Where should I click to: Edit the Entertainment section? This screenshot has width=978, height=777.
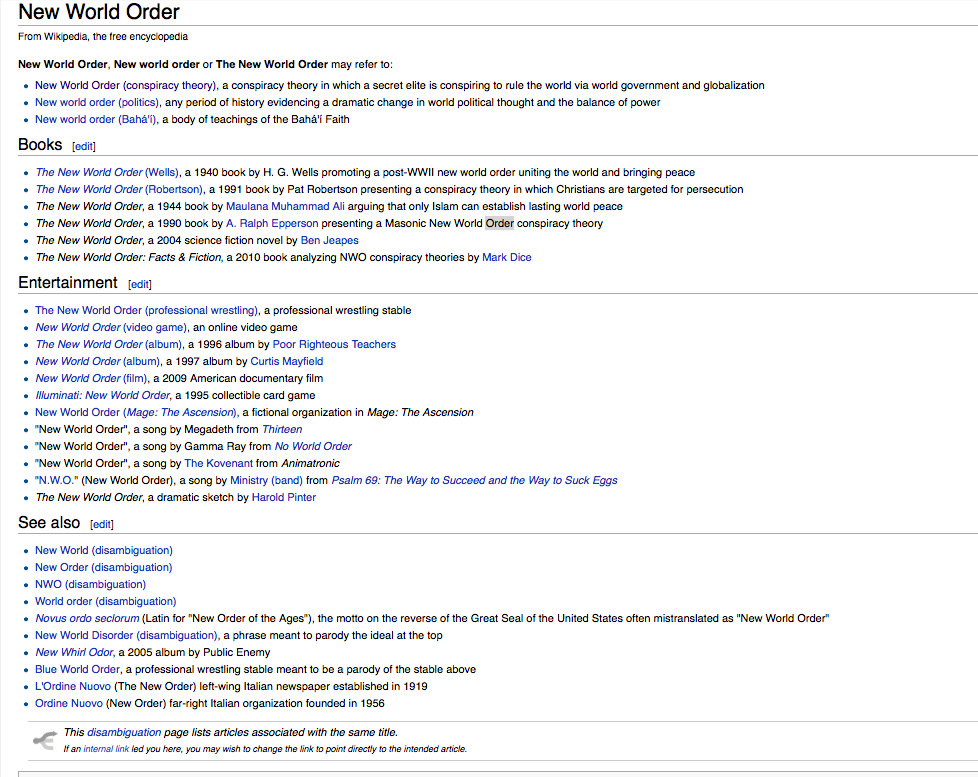(x=140, y=284)
